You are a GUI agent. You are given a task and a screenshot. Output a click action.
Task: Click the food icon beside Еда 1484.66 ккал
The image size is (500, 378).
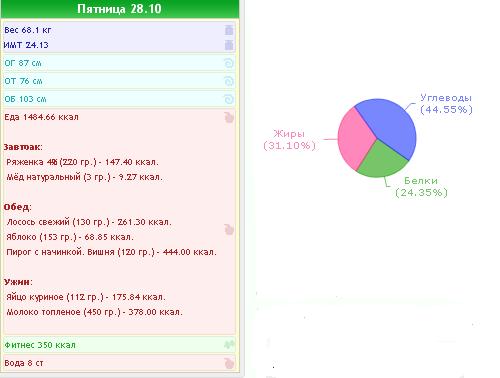pos(229,117)
